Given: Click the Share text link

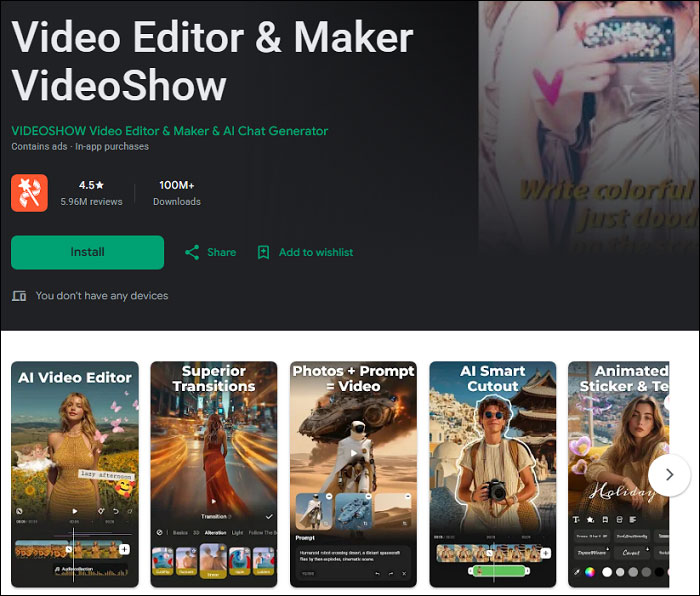Looking at the screenshot, I should [x=221, y=252].
